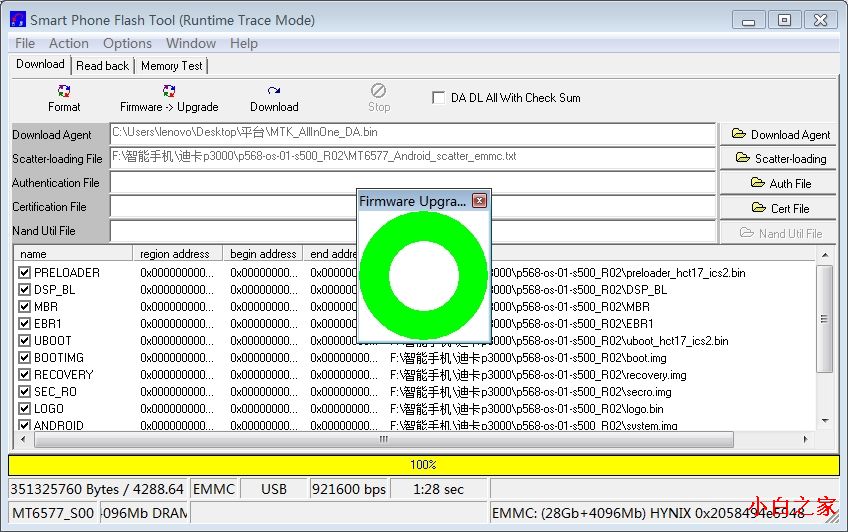Click the 921600 bps status cell
Screen dimensions: 848x532
(348, 489)
